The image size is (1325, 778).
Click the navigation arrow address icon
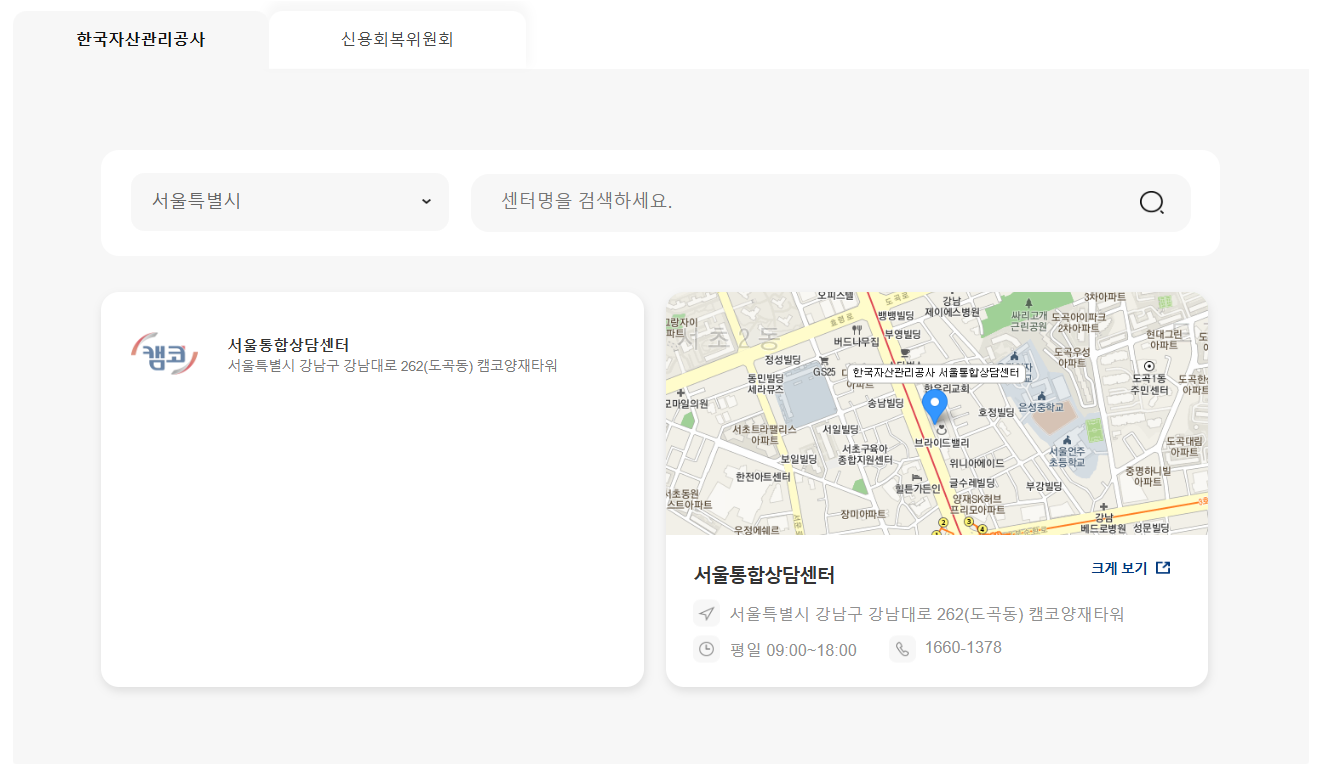click(706, 613)
